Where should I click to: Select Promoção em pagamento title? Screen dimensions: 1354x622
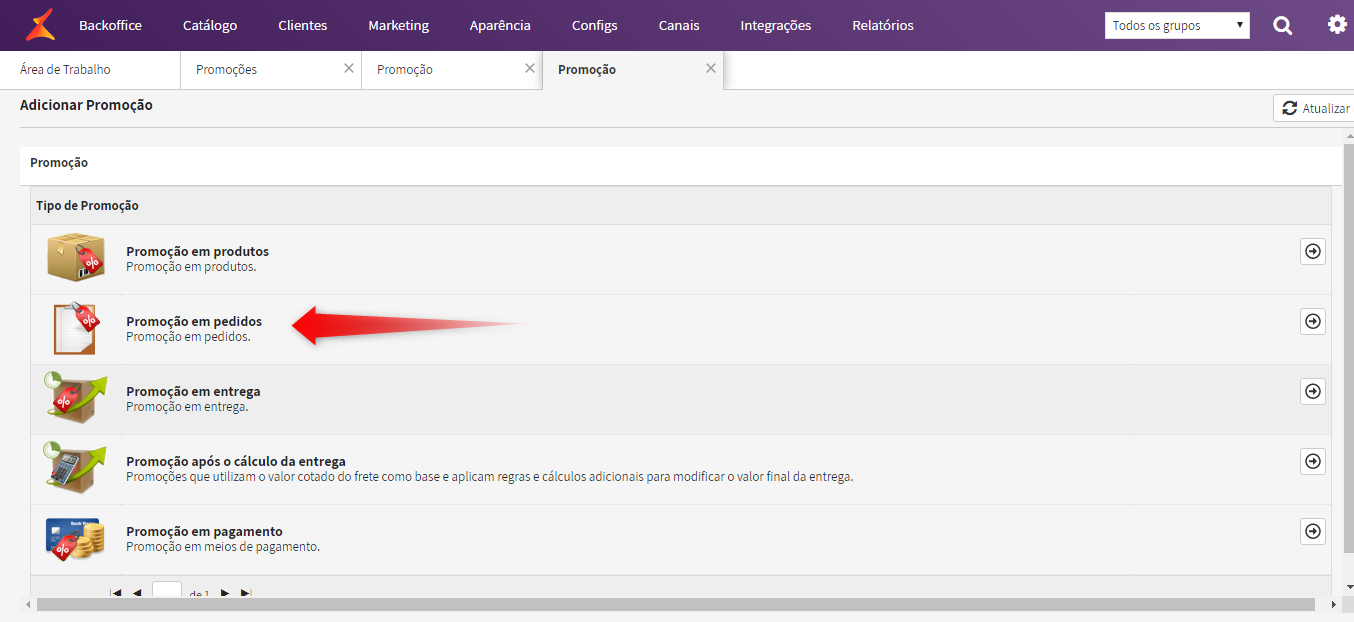[x=204, y=531]
